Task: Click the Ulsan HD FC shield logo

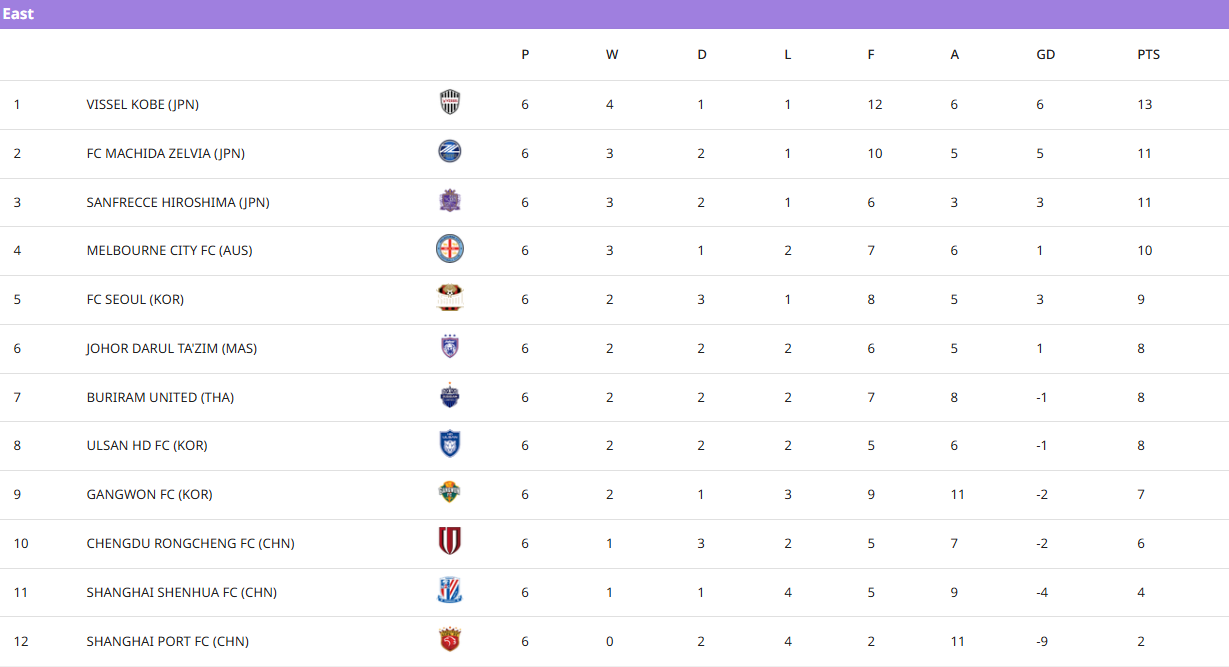Action: pos(450,444)
